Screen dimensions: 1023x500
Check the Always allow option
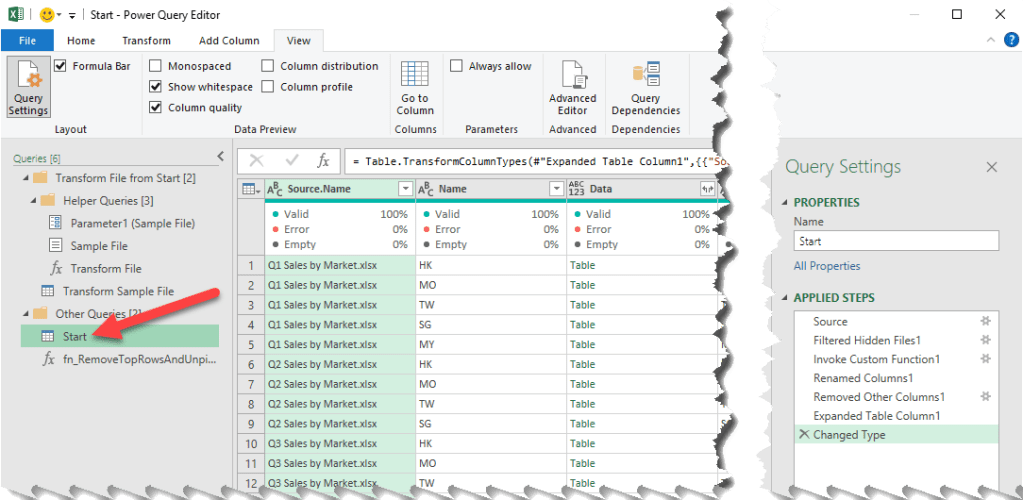click(457, 66)
